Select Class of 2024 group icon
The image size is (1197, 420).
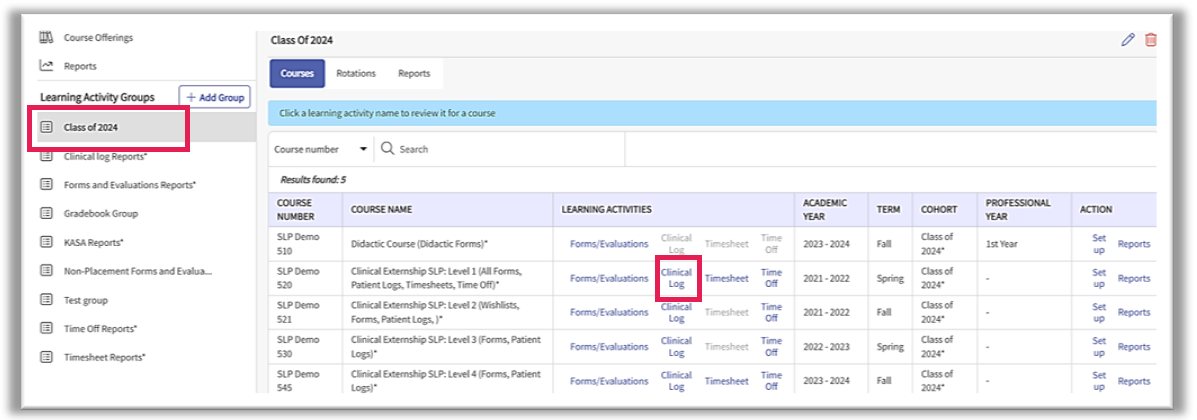pyautogui.click(x=47, y=127)
